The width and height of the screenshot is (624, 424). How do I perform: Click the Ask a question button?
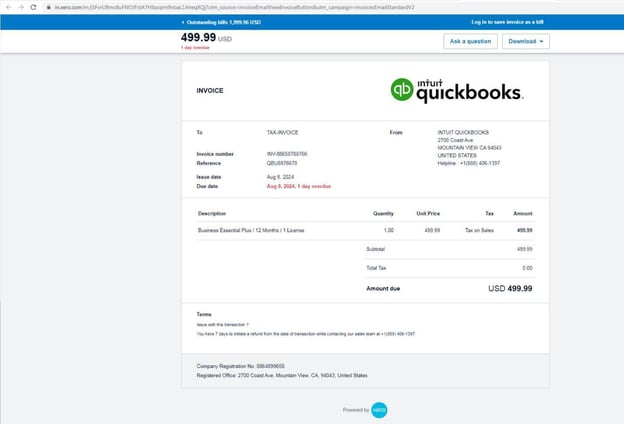(x=470, y=41)
